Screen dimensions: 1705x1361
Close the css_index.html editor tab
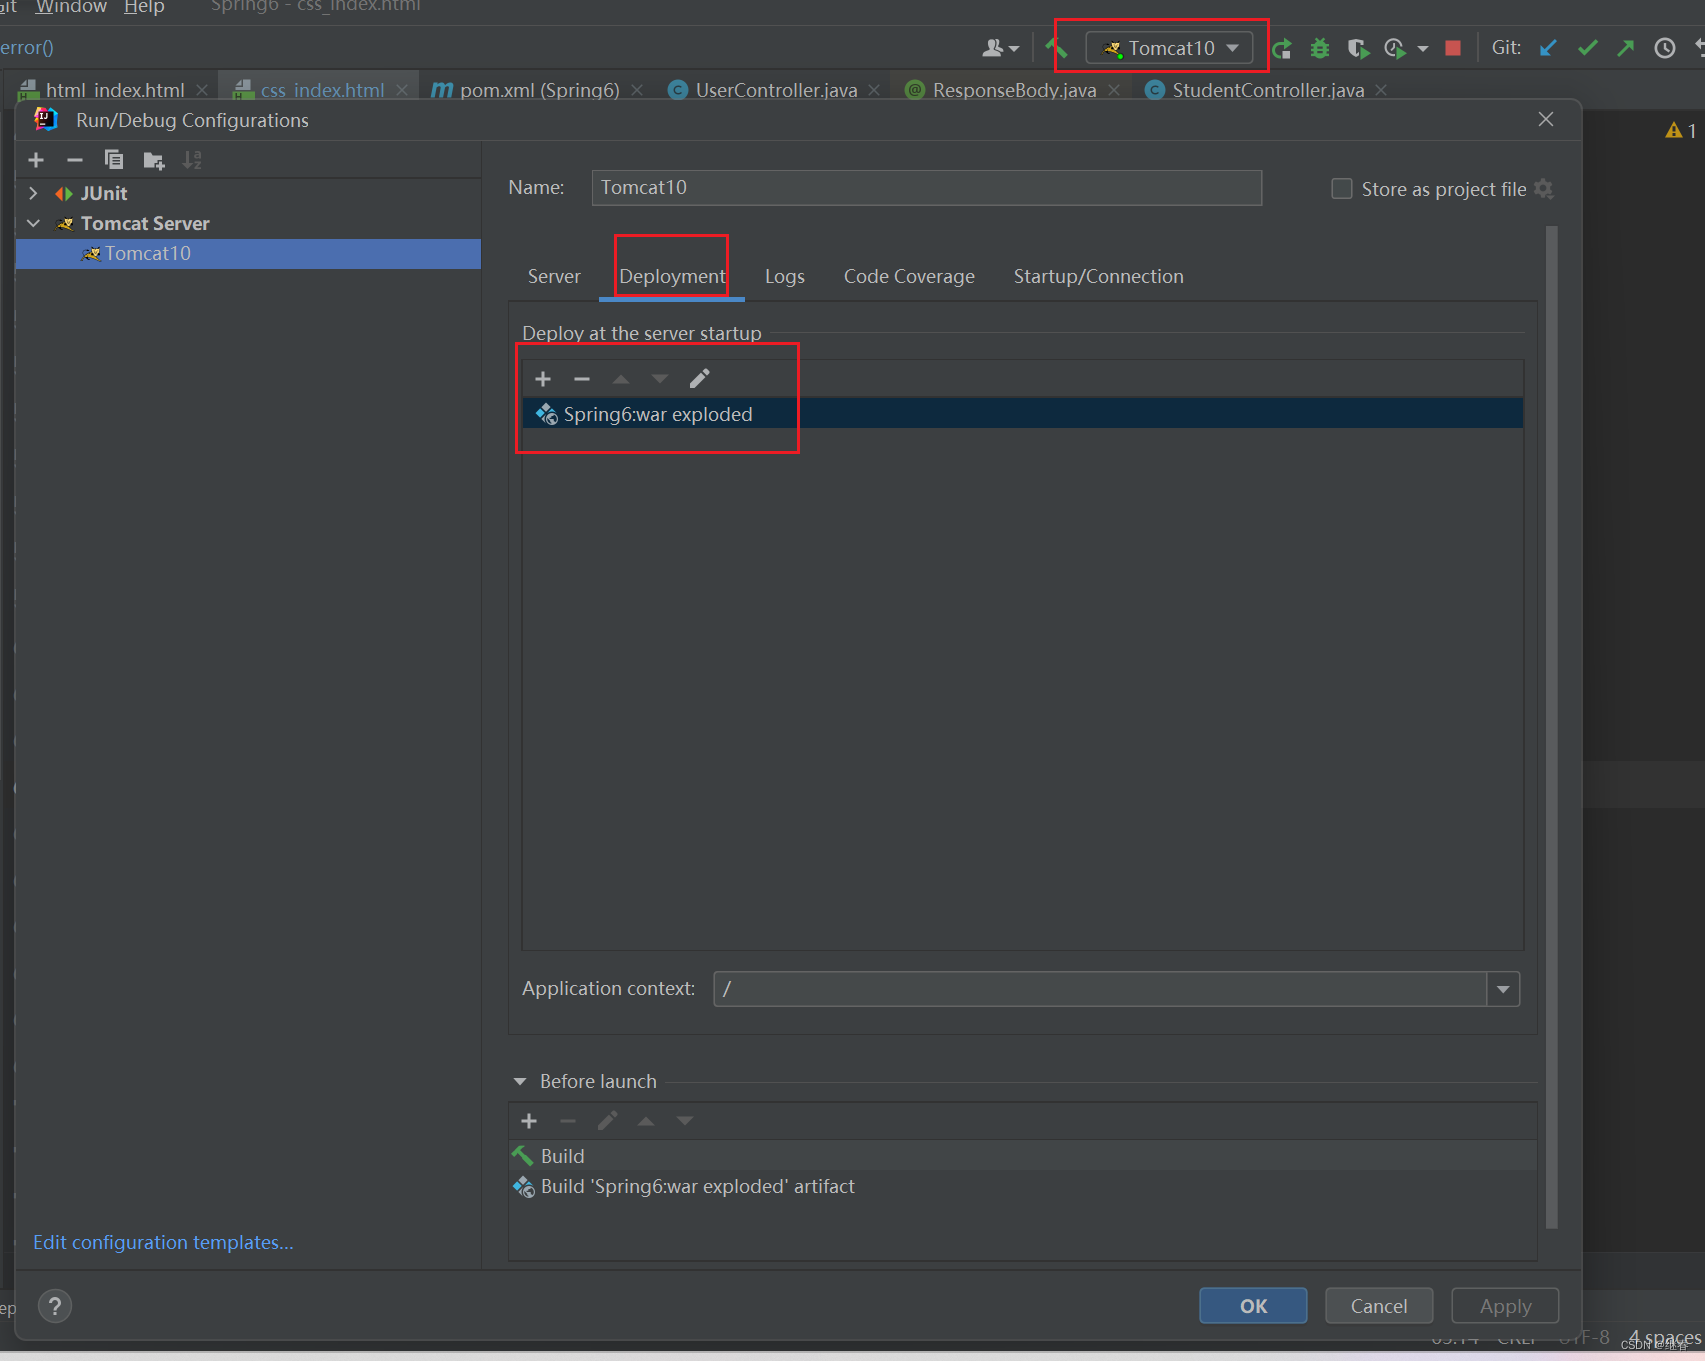401,90
